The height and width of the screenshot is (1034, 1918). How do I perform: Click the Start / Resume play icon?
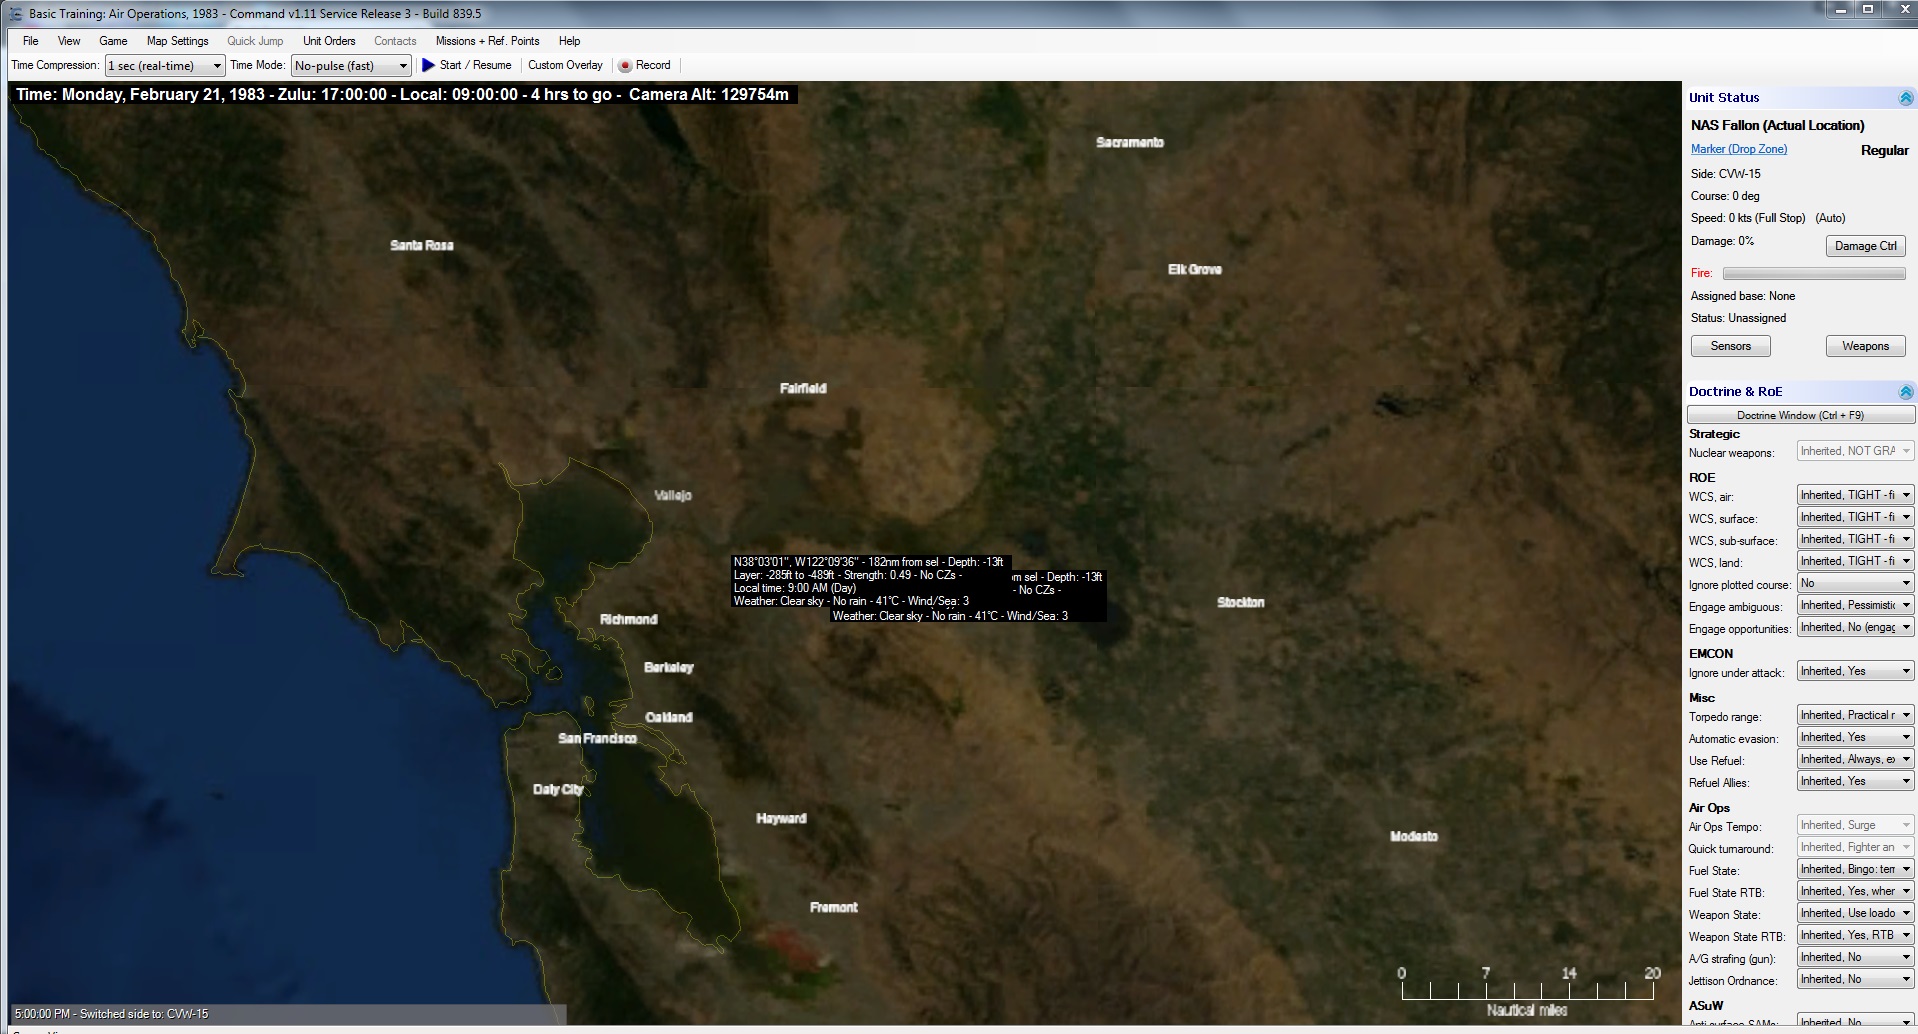coord(429,65)
